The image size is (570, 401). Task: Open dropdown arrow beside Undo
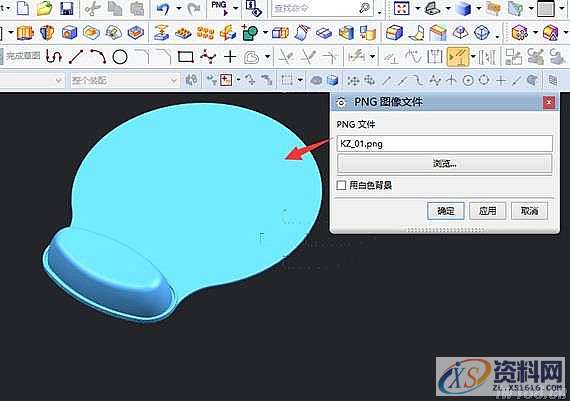(x=179, y=8)
